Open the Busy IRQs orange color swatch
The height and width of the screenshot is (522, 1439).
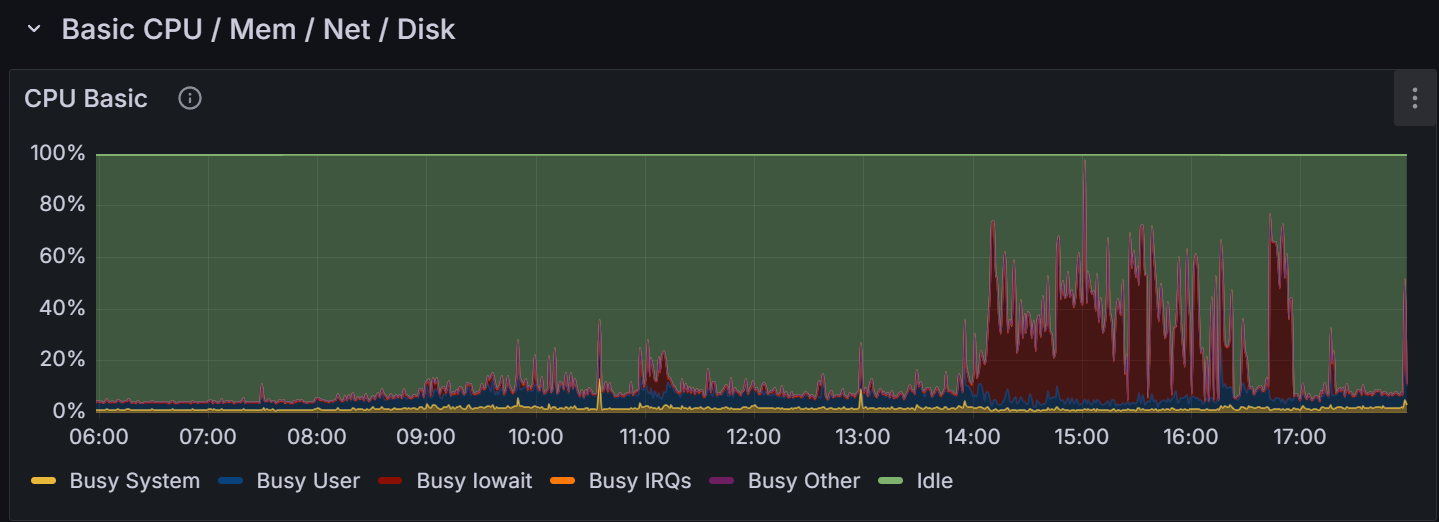click(x=565, y=482)
